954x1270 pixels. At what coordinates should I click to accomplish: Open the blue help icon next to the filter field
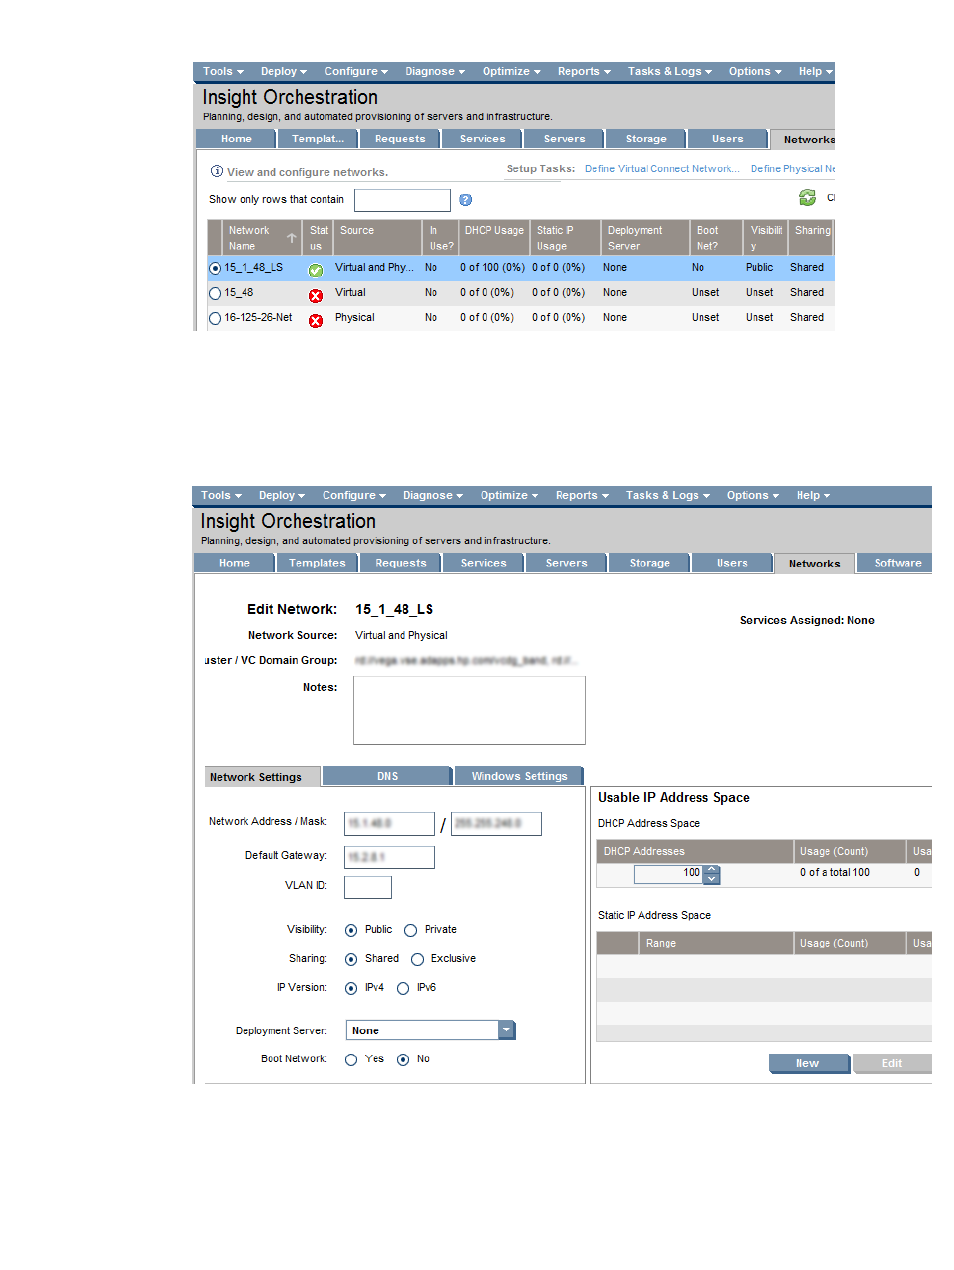(465, 200)
